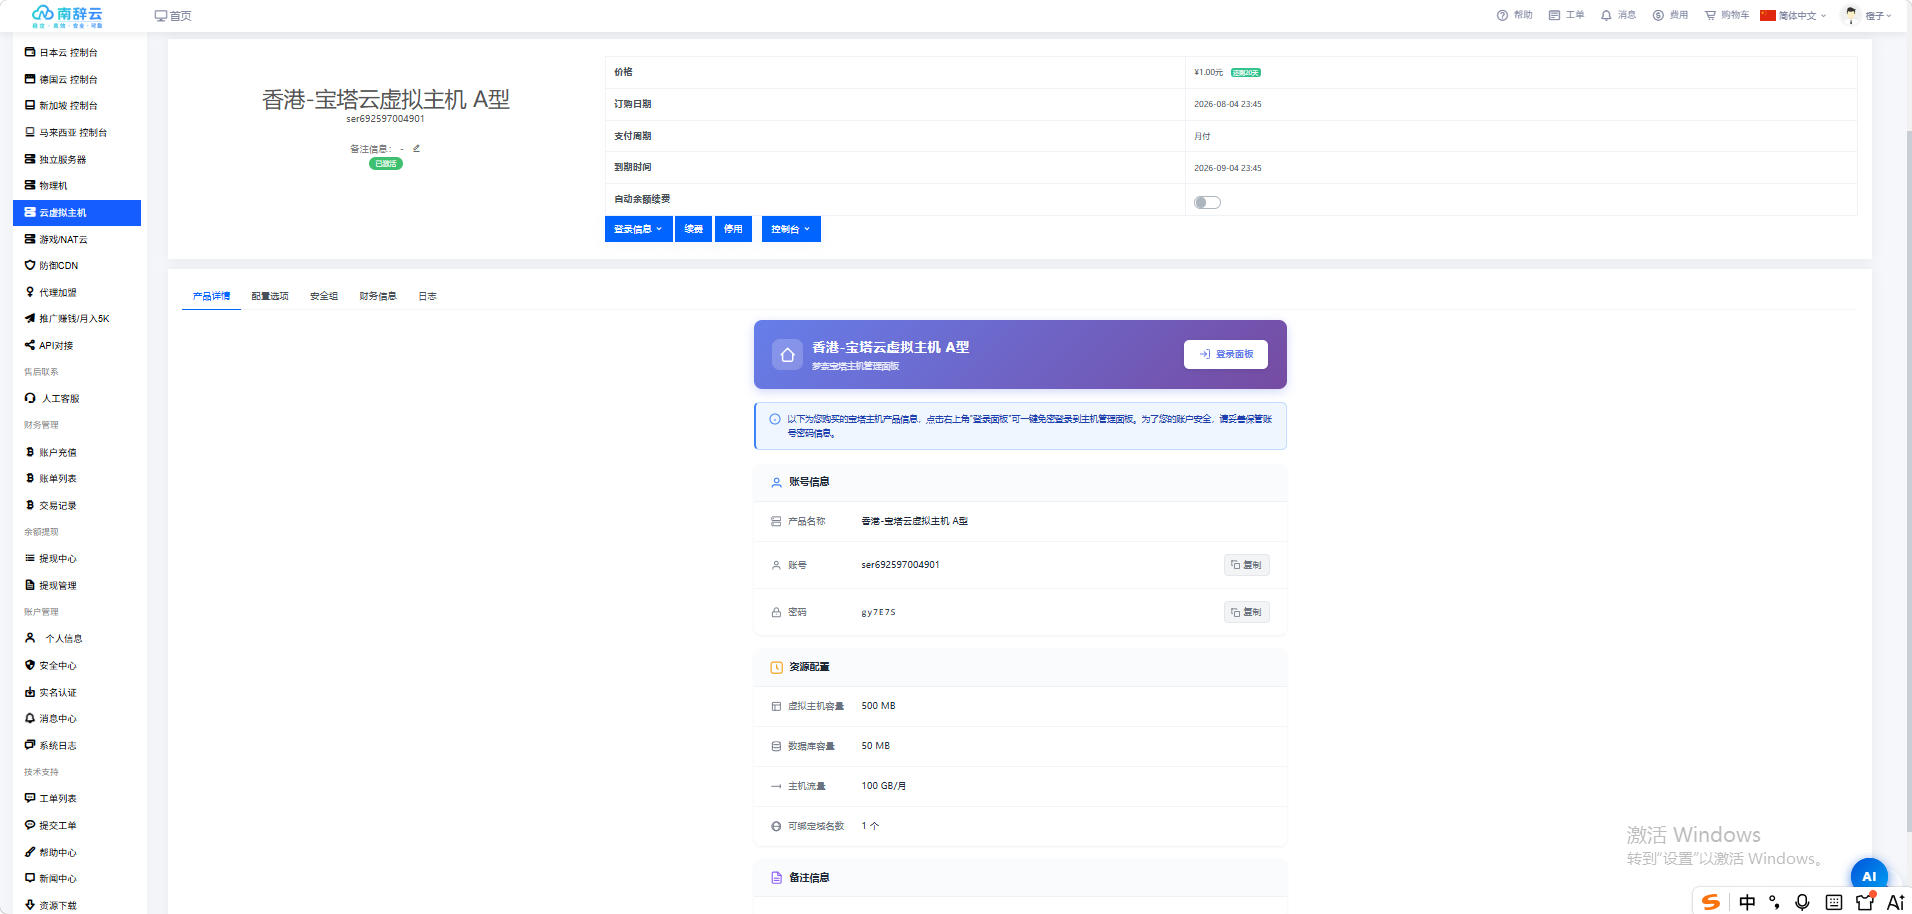Go to 独立服务器 in sidebar
Viewport: 1912px width, 914px height.
77,159
